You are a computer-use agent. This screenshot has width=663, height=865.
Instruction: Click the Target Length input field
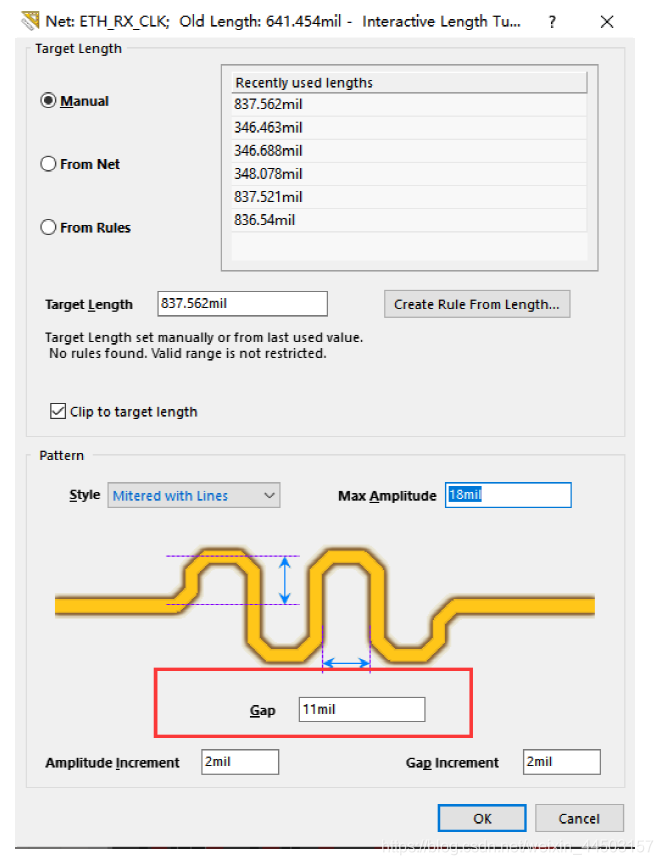pos(242,303)
